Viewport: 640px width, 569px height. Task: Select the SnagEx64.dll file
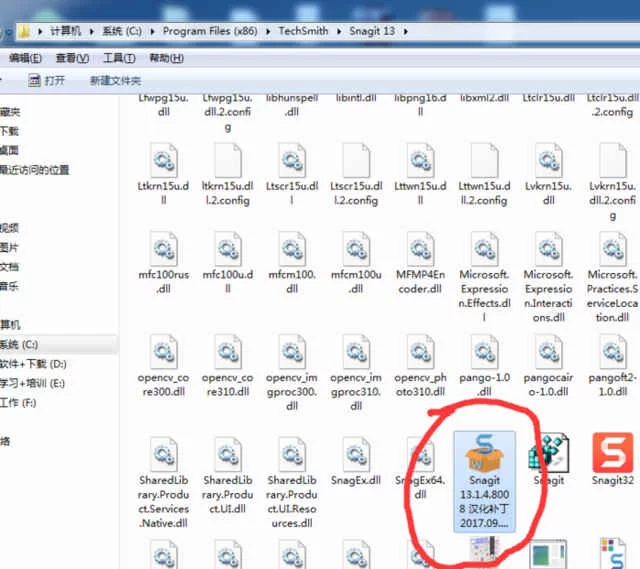[x=420, y=469]
